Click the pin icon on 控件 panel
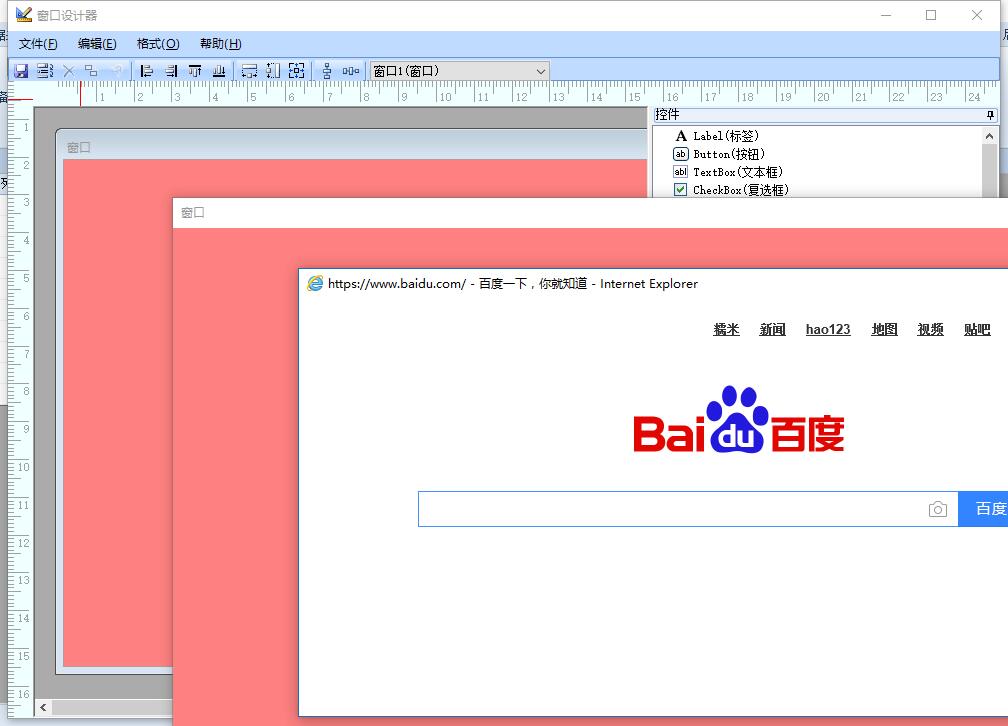 pos(990,115)
